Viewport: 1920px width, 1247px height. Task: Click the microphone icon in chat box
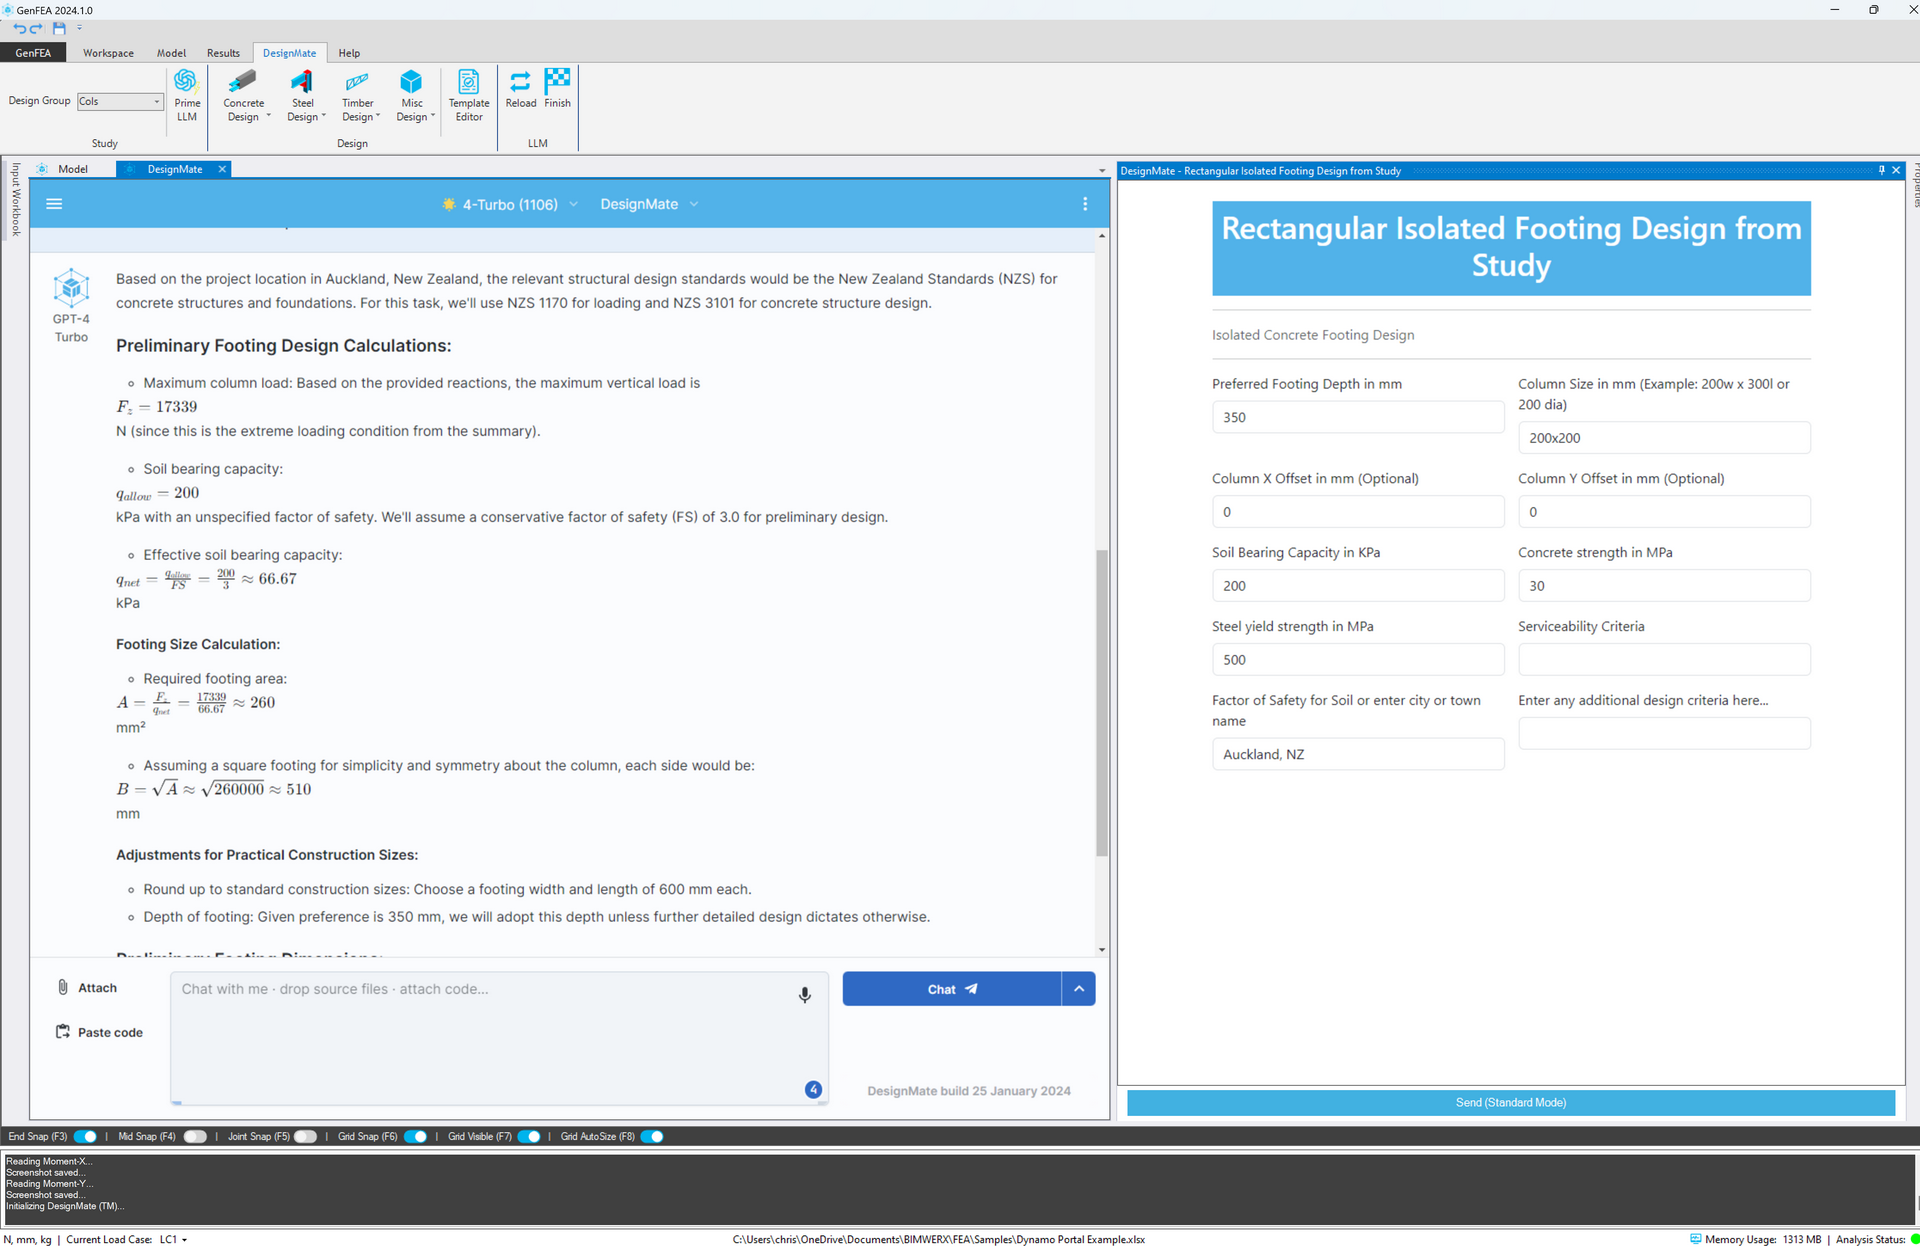pyautogui.click(x=804, y=994)
